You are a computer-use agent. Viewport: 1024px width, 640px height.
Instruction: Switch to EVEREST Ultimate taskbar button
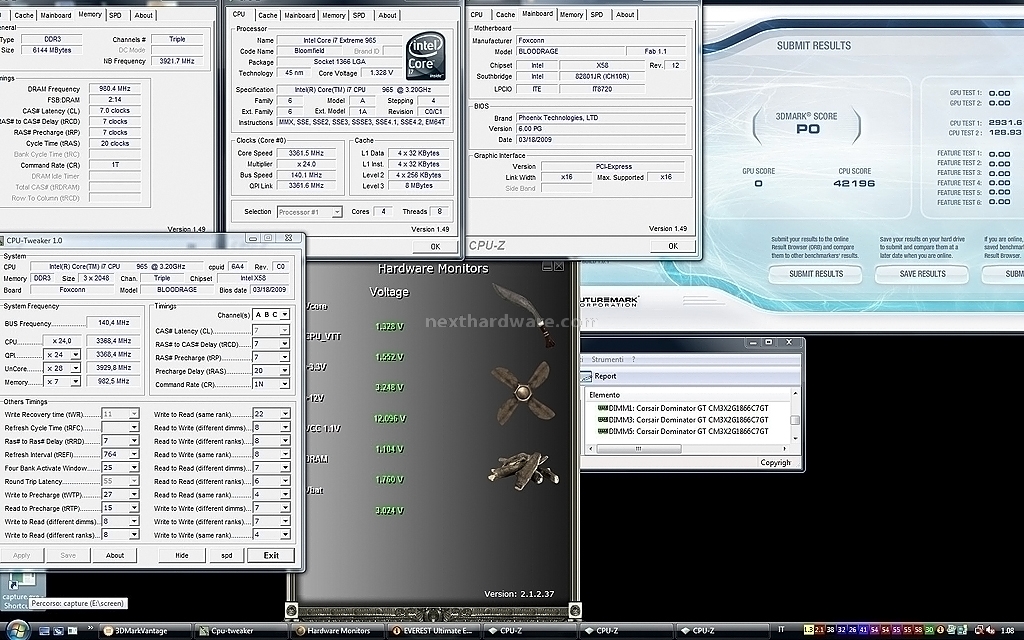pyautogui.click(x=432, y=631)
